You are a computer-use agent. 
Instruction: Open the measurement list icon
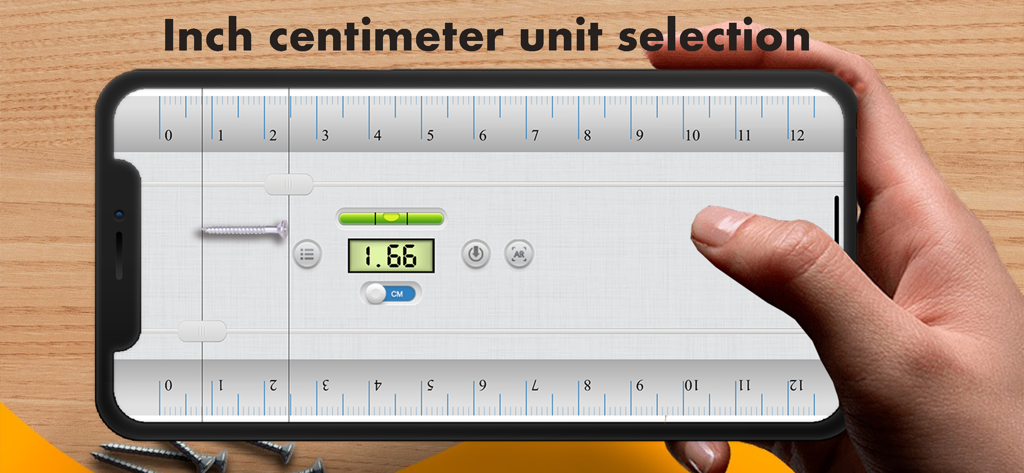click(307, 253)
